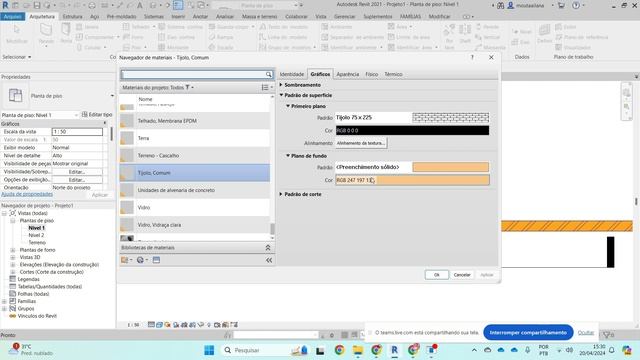Click the Ocultar link in sharing bar
The image size is (640, 360).
pyautogui.click(x=586, y=333)
